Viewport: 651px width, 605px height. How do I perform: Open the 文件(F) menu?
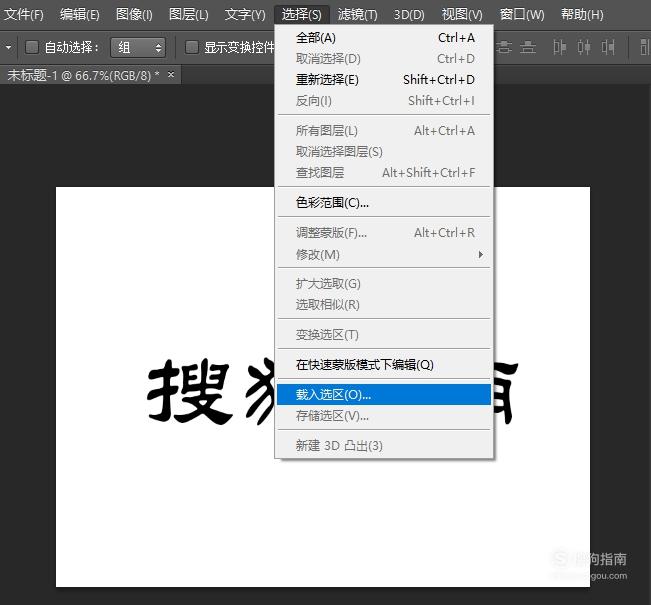pyautogui.click(x=23, y=15)
